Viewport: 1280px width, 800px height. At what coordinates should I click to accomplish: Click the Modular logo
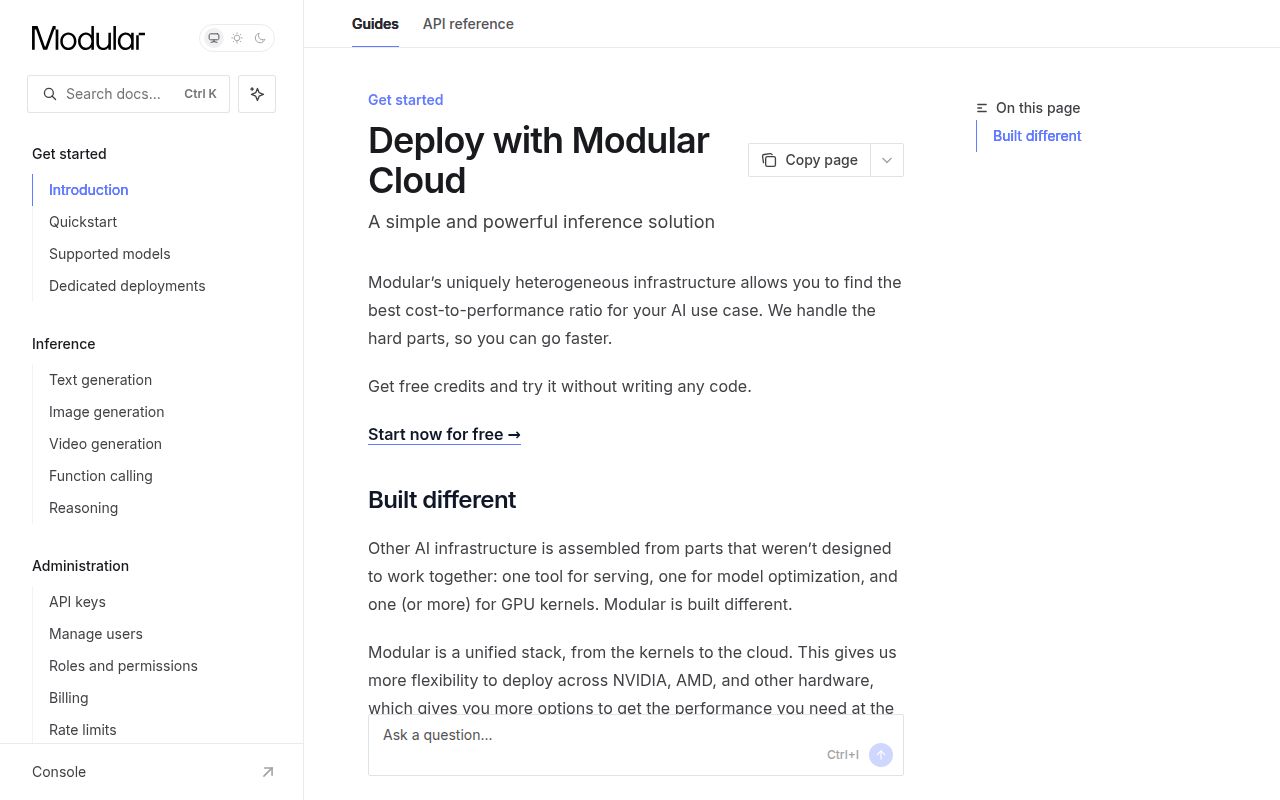point(88,38)
